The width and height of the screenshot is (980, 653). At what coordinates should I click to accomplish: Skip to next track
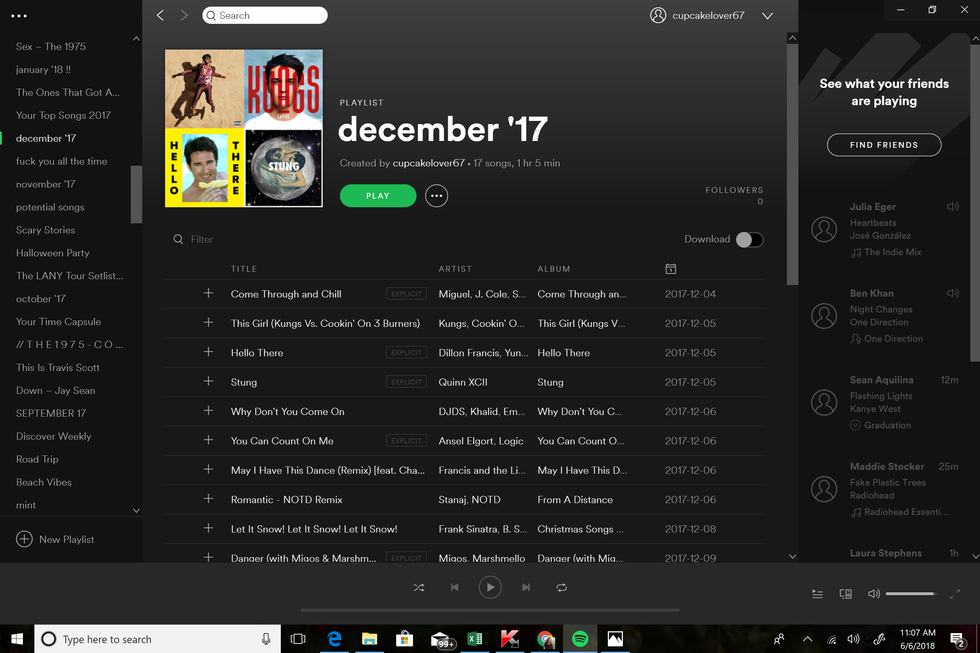[x=526, y=588]
